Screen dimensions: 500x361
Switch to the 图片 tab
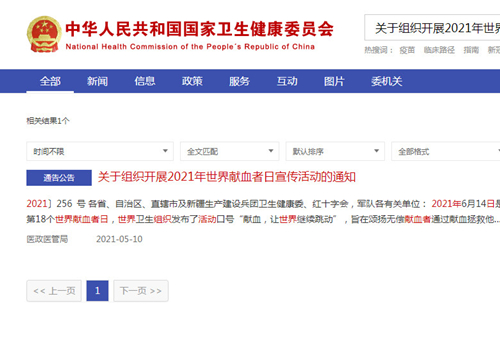334,81
